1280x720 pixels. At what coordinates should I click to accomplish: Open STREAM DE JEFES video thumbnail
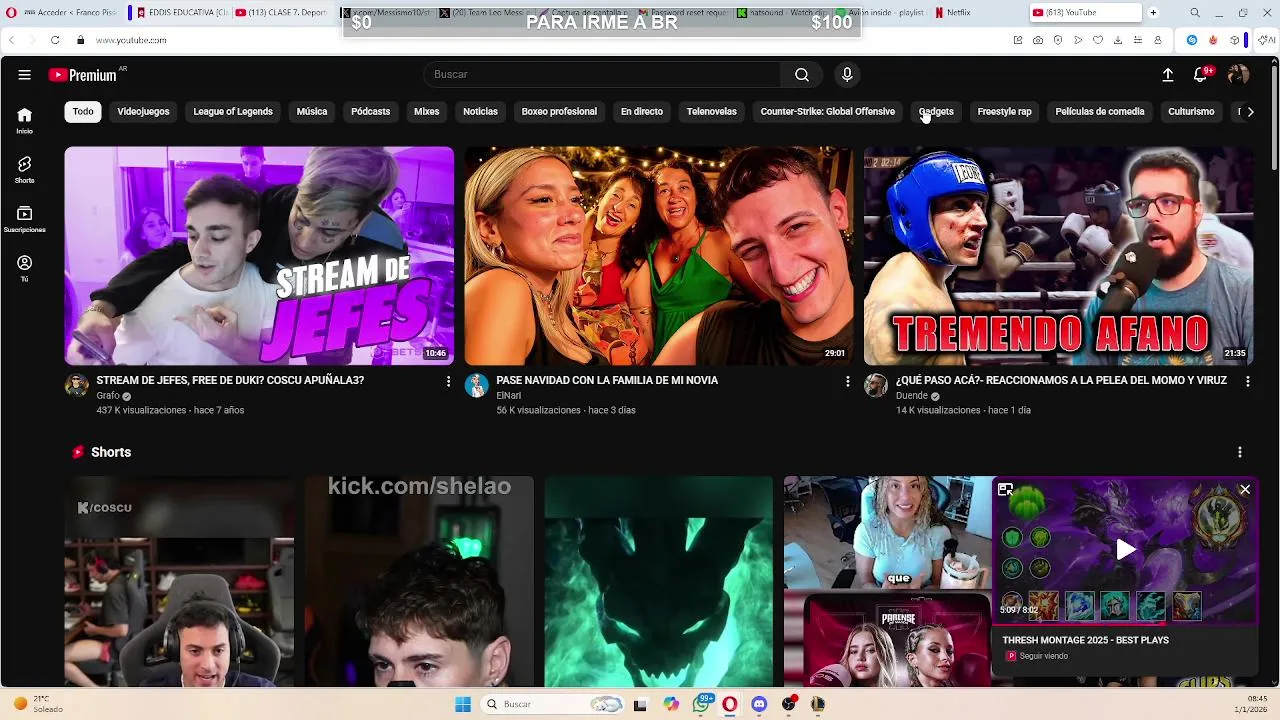(x=259, y=256)
